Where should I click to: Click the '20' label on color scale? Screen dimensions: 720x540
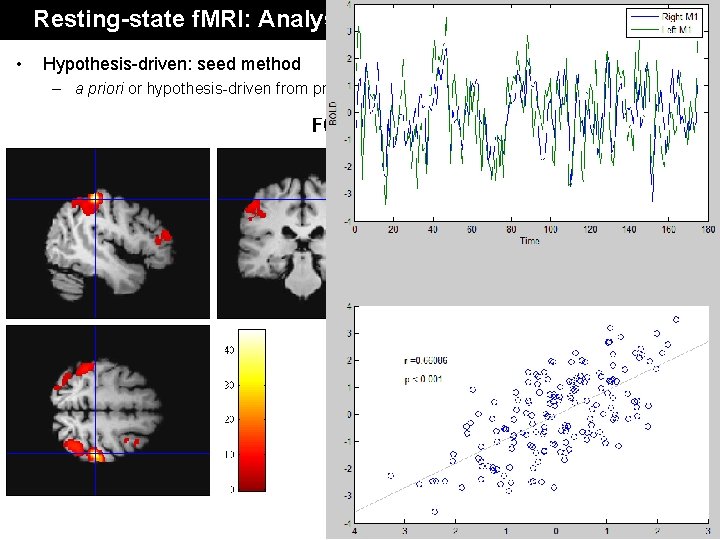click(229, 419)
